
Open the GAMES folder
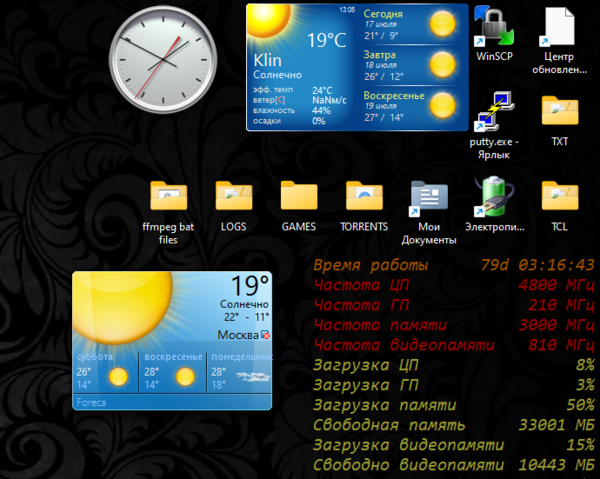pos(299,206)
